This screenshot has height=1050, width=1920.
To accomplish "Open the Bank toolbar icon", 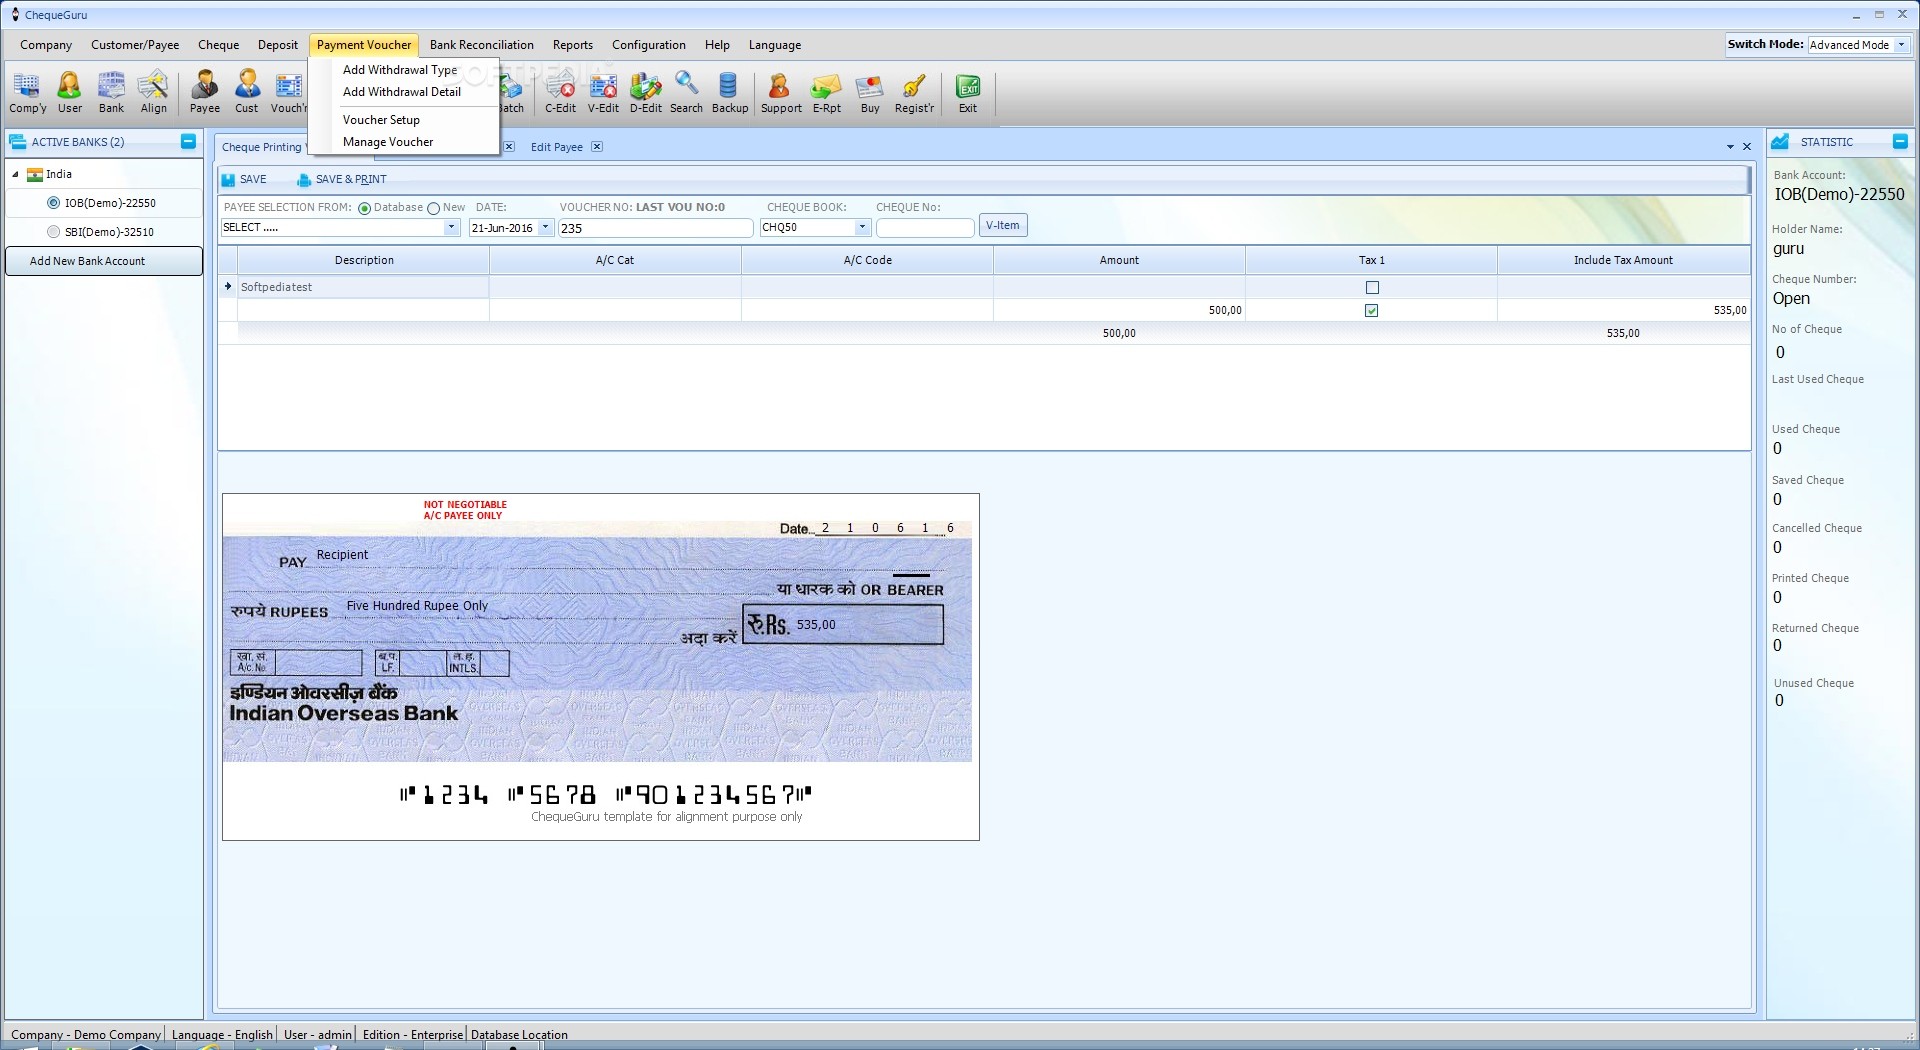I will [x=111, y=93].
